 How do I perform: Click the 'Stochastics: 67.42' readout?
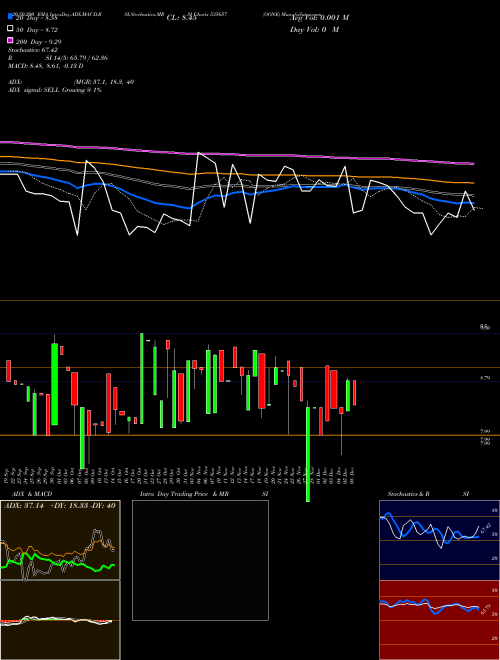coord(33,50)
